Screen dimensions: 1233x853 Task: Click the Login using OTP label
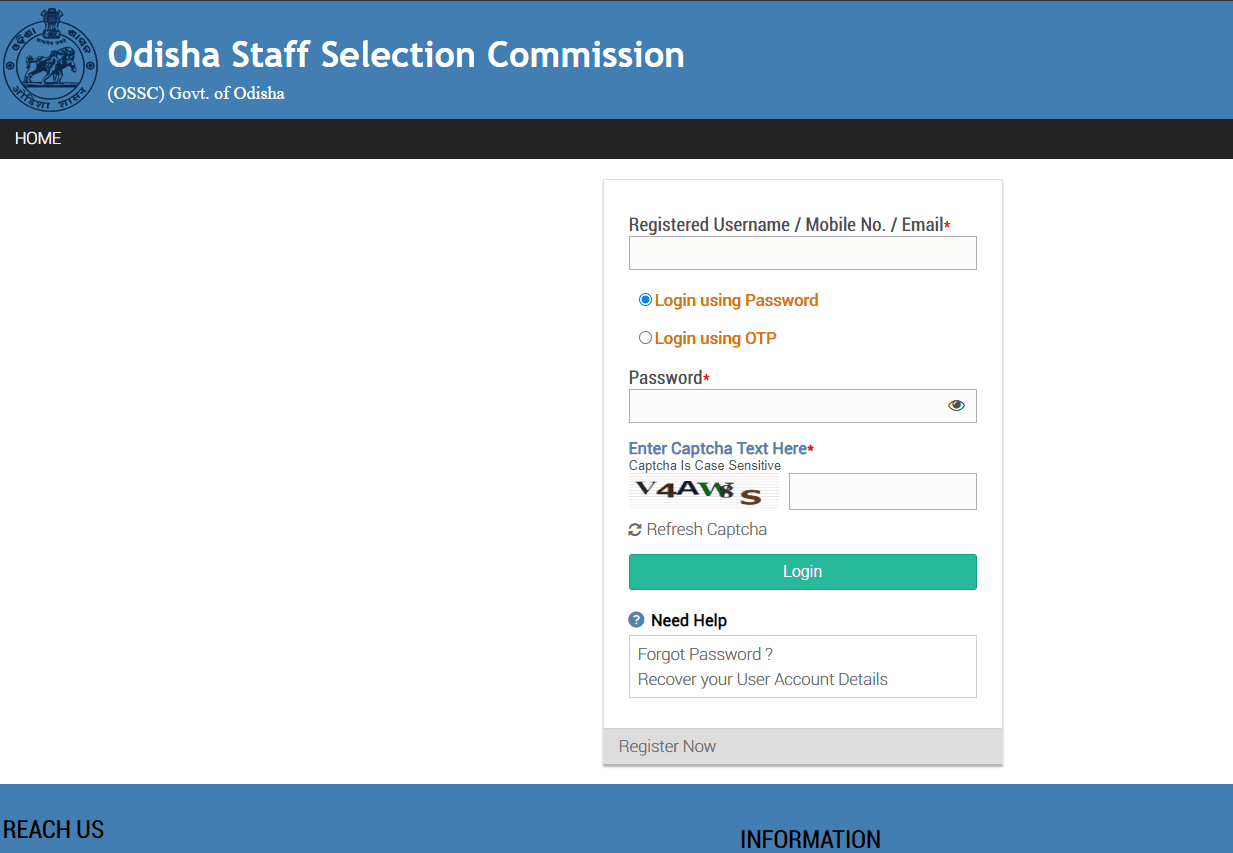(715, 338)
